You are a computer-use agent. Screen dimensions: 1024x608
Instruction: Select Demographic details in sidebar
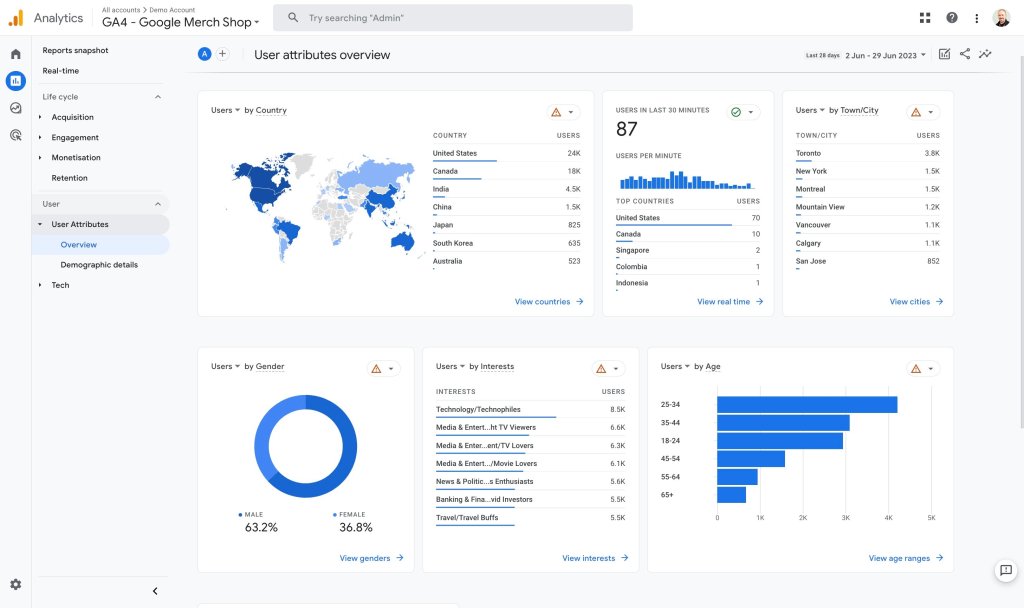click(99, 265)
